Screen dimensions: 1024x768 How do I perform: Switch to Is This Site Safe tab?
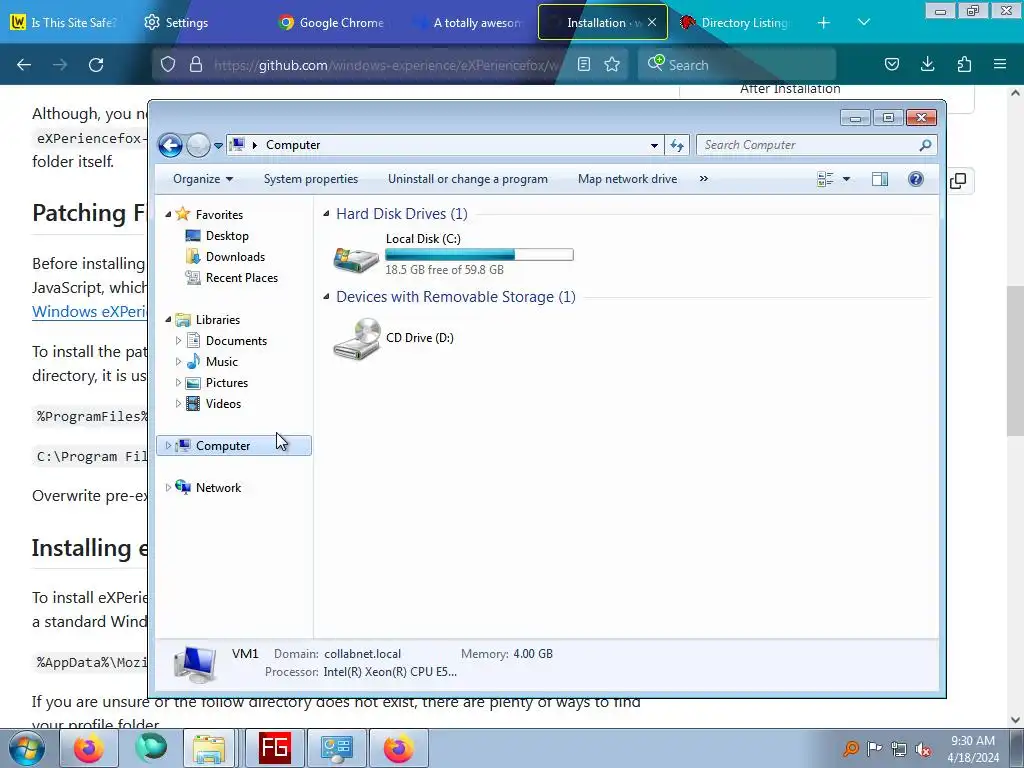64,22
